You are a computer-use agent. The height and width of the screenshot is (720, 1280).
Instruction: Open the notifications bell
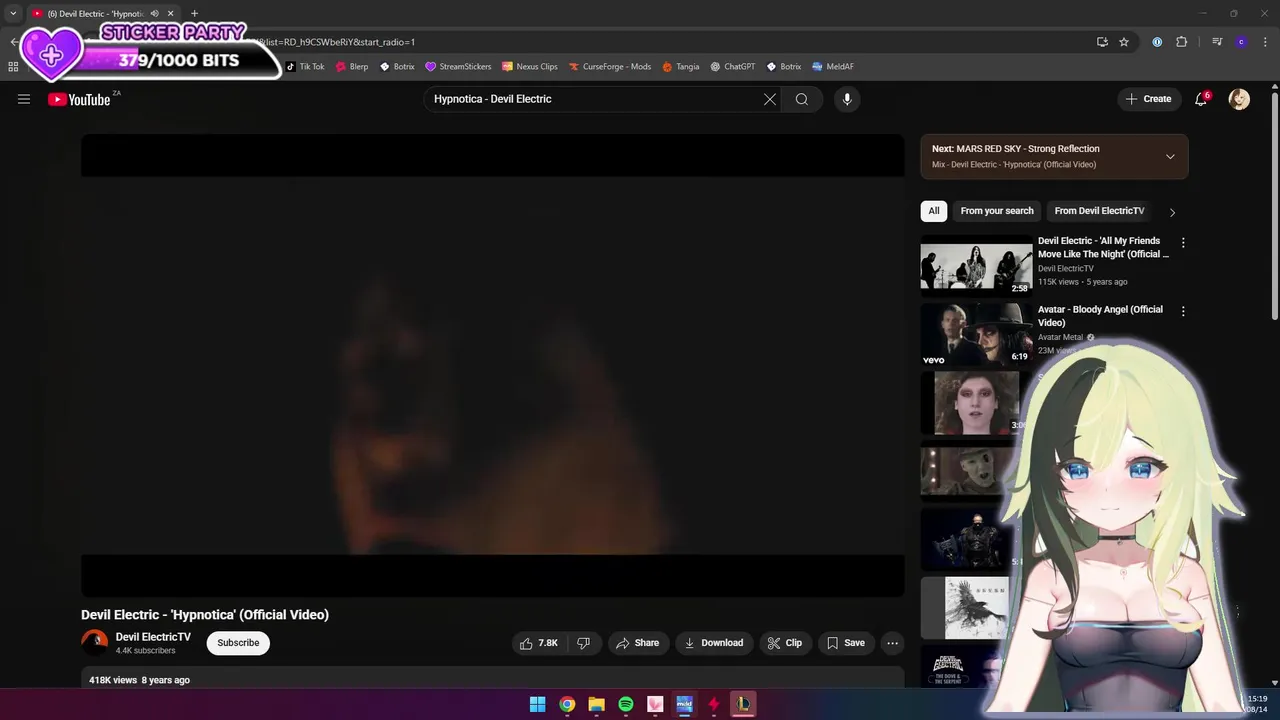(x=1201, y=99)
